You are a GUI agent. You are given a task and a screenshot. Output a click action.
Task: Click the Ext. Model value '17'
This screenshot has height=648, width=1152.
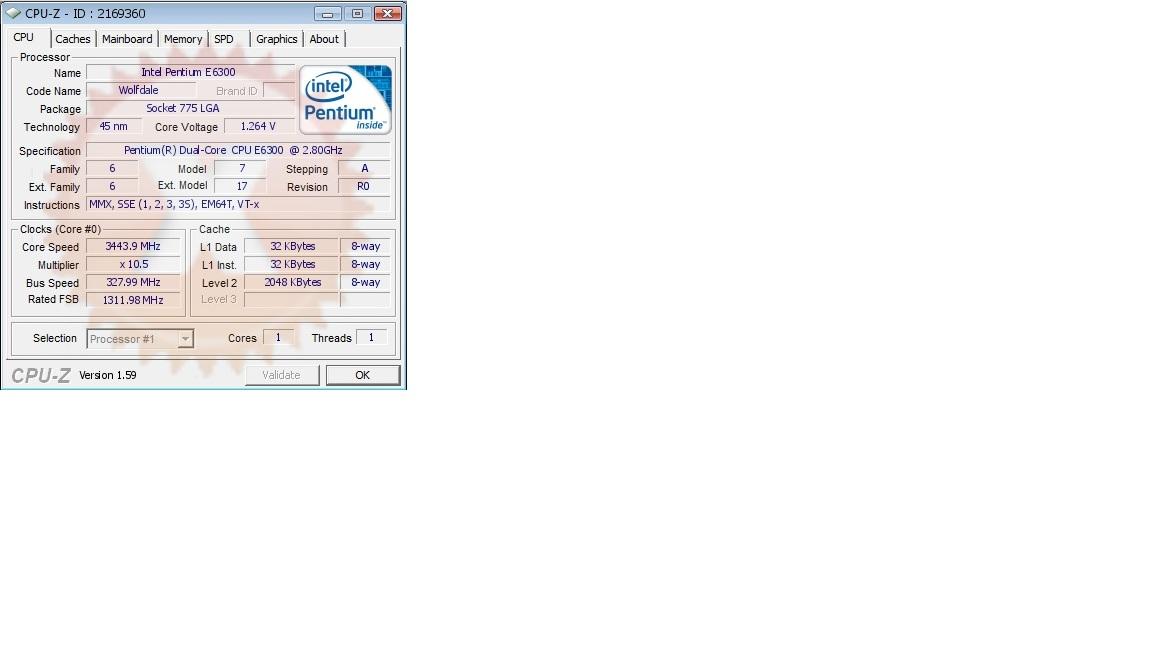pos(240,186)
